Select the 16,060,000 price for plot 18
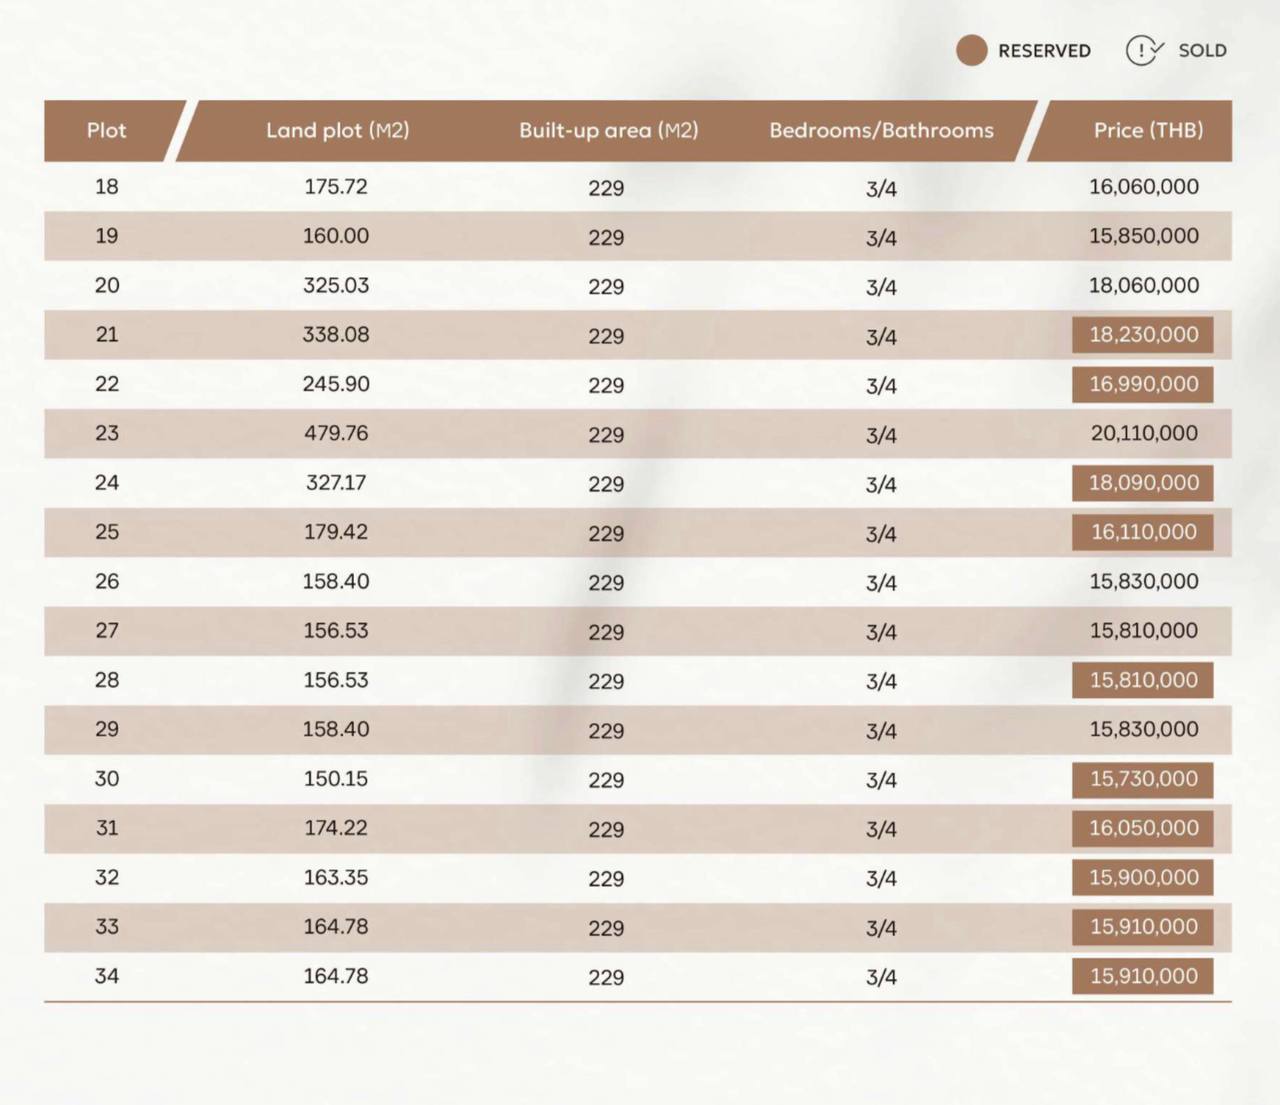Screen dimensions: 1280x1105 click(1144, 187)
